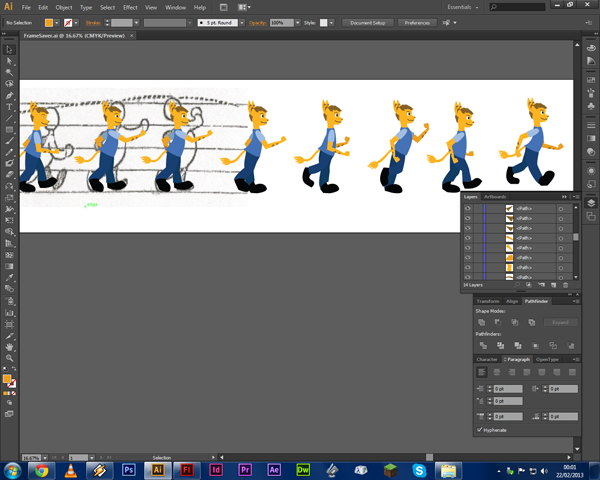Select the Type tool

[9, 106]
